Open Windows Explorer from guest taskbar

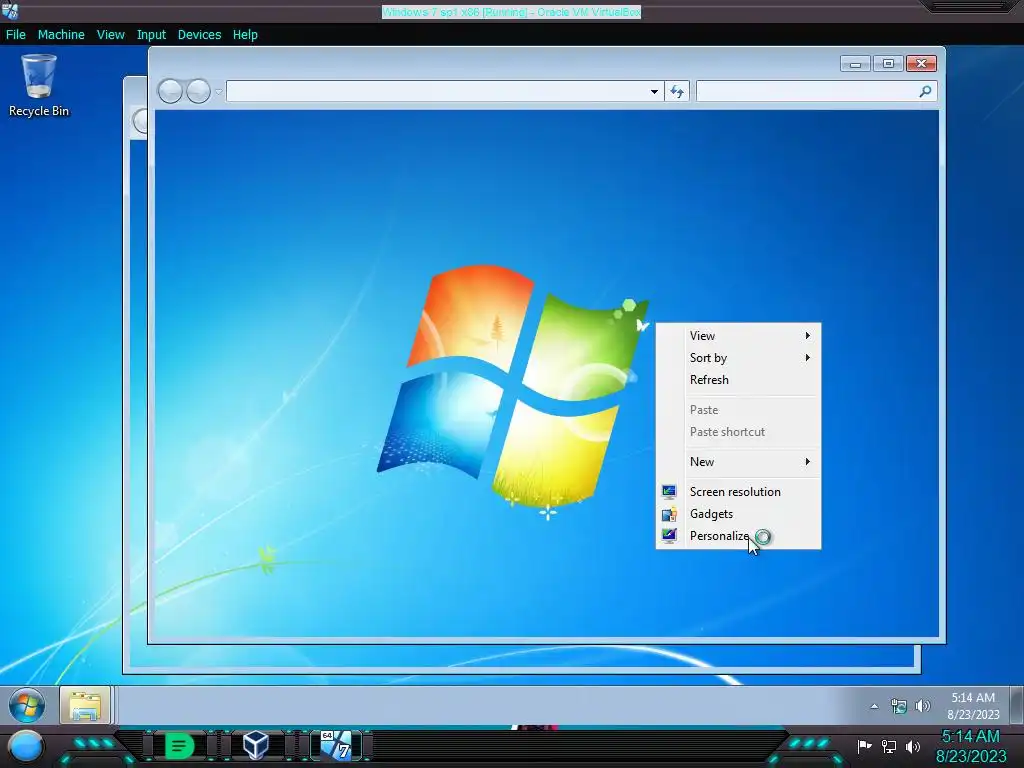click(85, 705)
